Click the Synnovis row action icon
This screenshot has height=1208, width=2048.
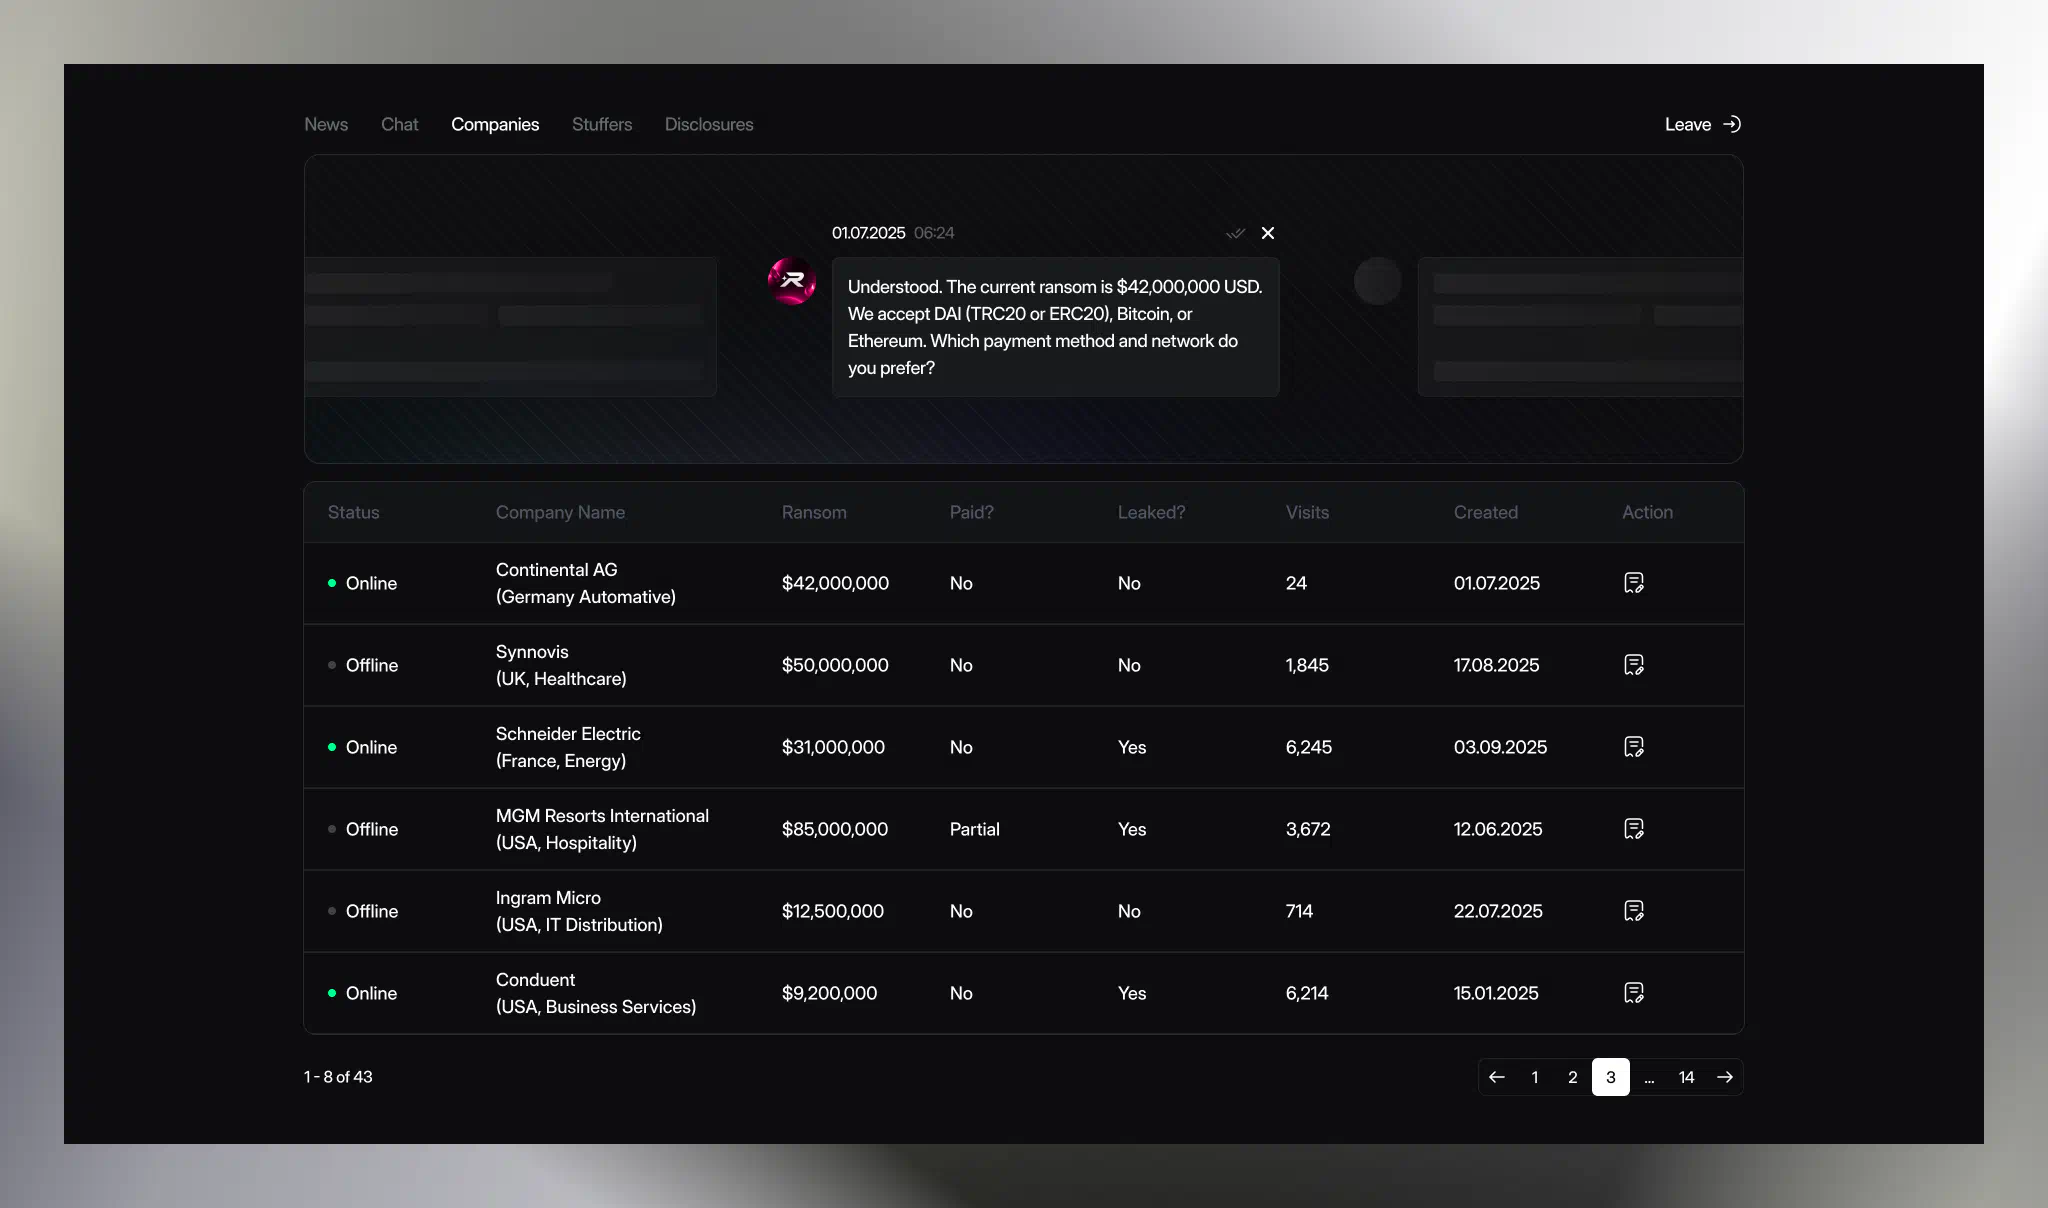click(1634, 665)
